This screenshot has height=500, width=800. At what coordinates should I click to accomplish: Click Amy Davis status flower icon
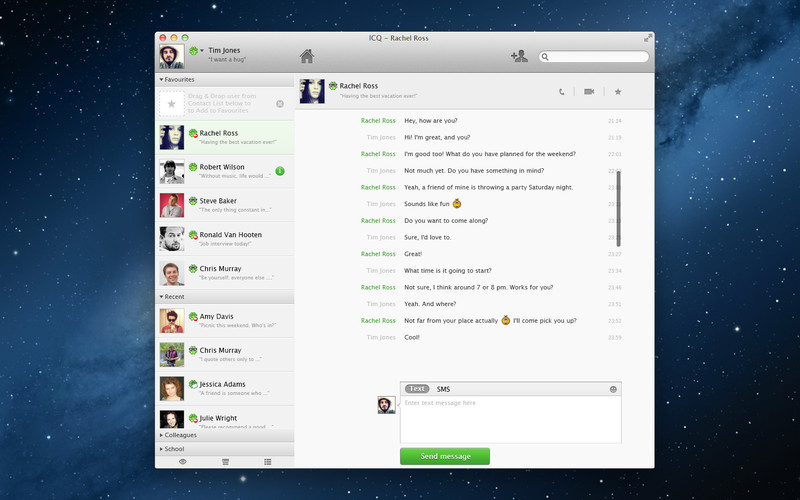(x=193, y=316)
